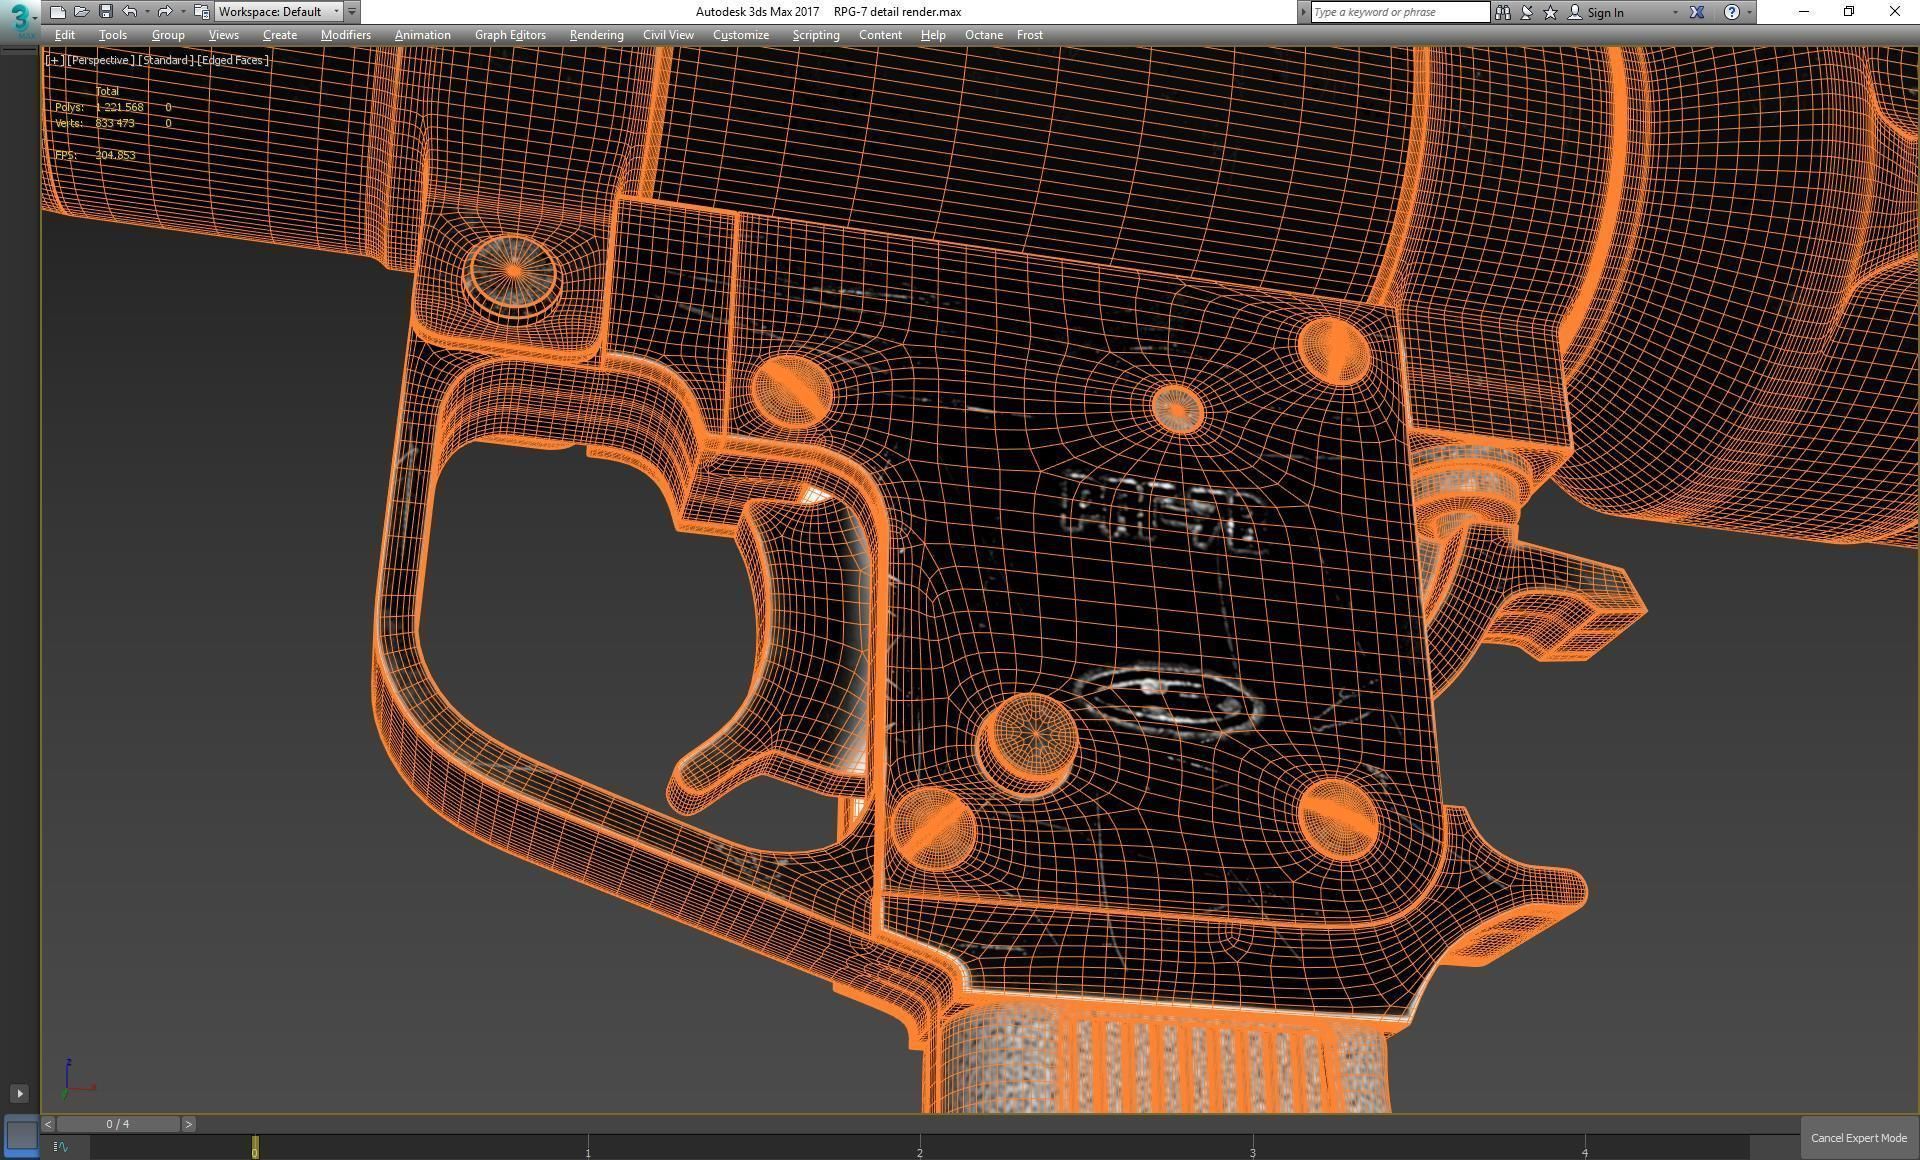Open mini curve editor icon on timeline

point(61,1147)
